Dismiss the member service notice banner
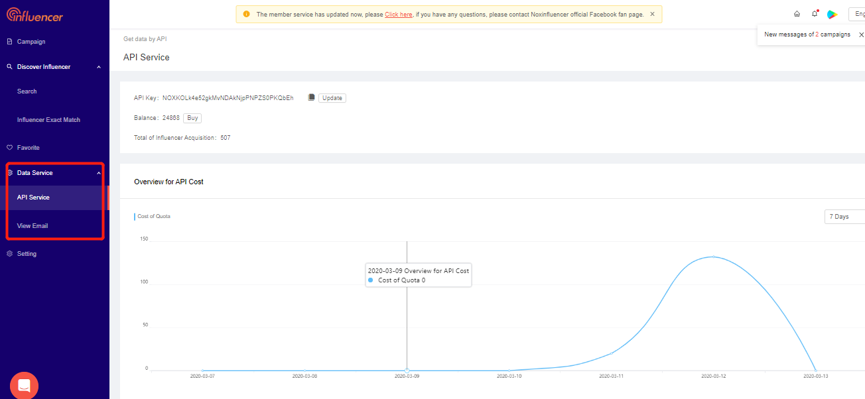This screenshot has width=865, height=399. point(653,14)
